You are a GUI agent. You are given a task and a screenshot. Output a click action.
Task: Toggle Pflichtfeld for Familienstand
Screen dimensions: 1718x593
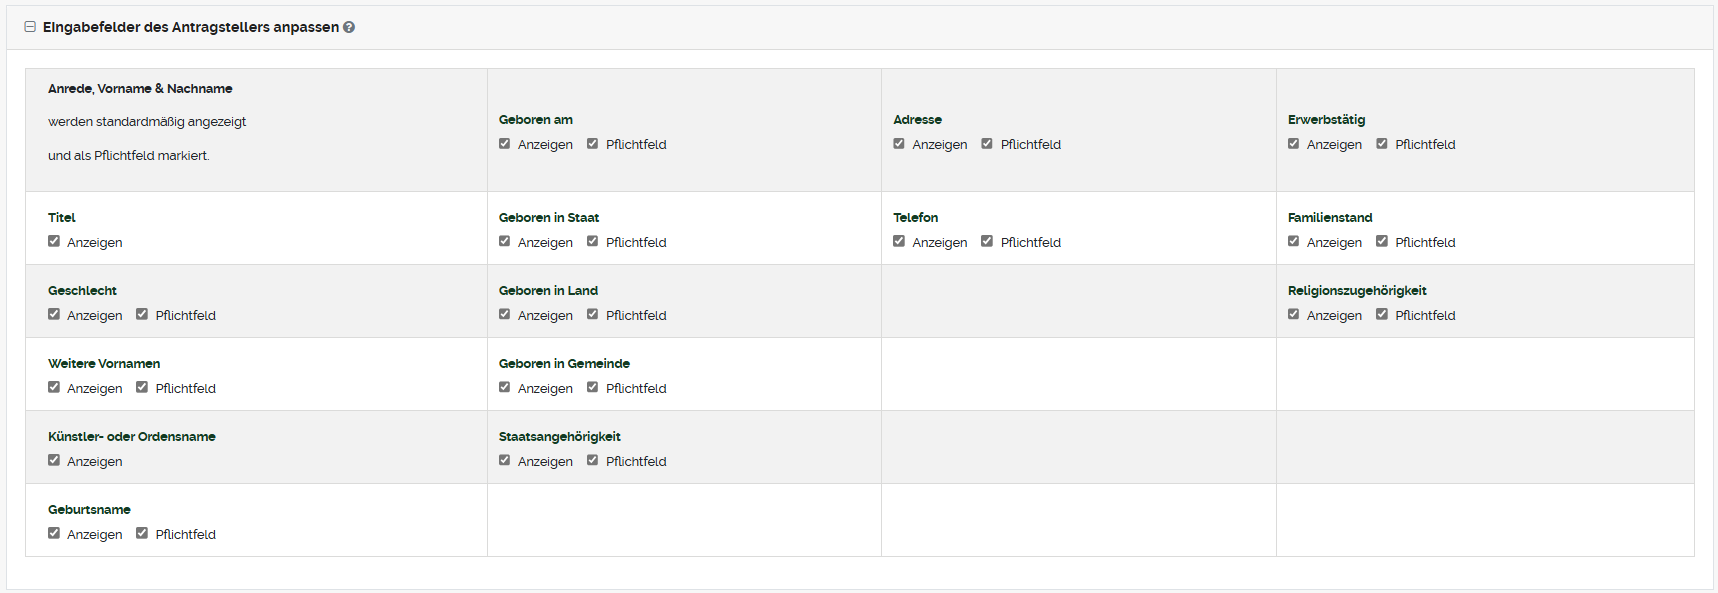tap(1382, 241)
